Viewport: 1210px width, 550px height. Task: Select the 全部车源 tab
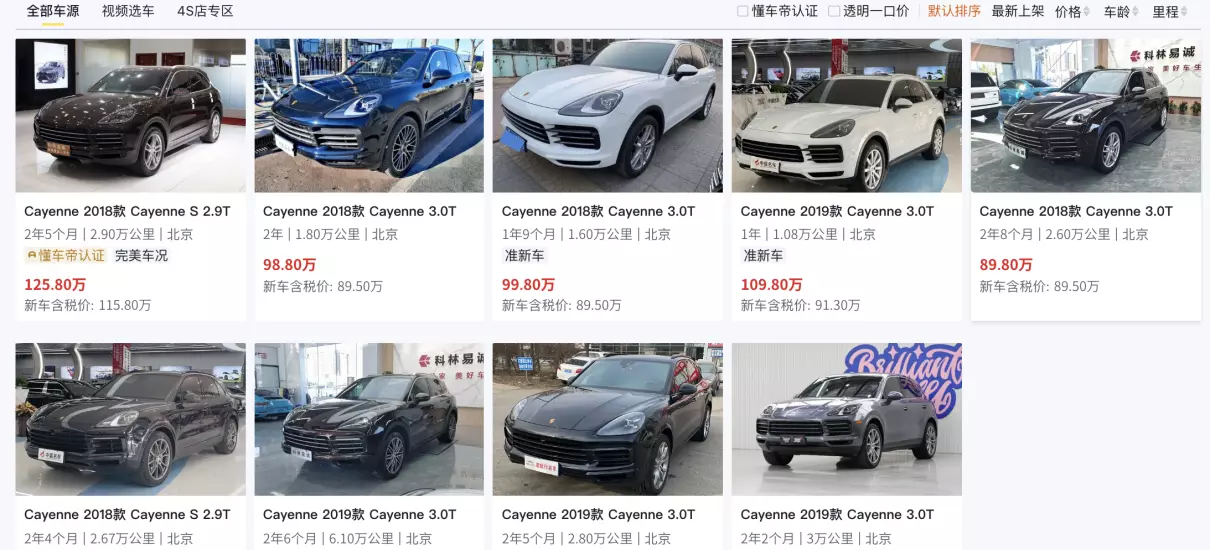[53, 12]
